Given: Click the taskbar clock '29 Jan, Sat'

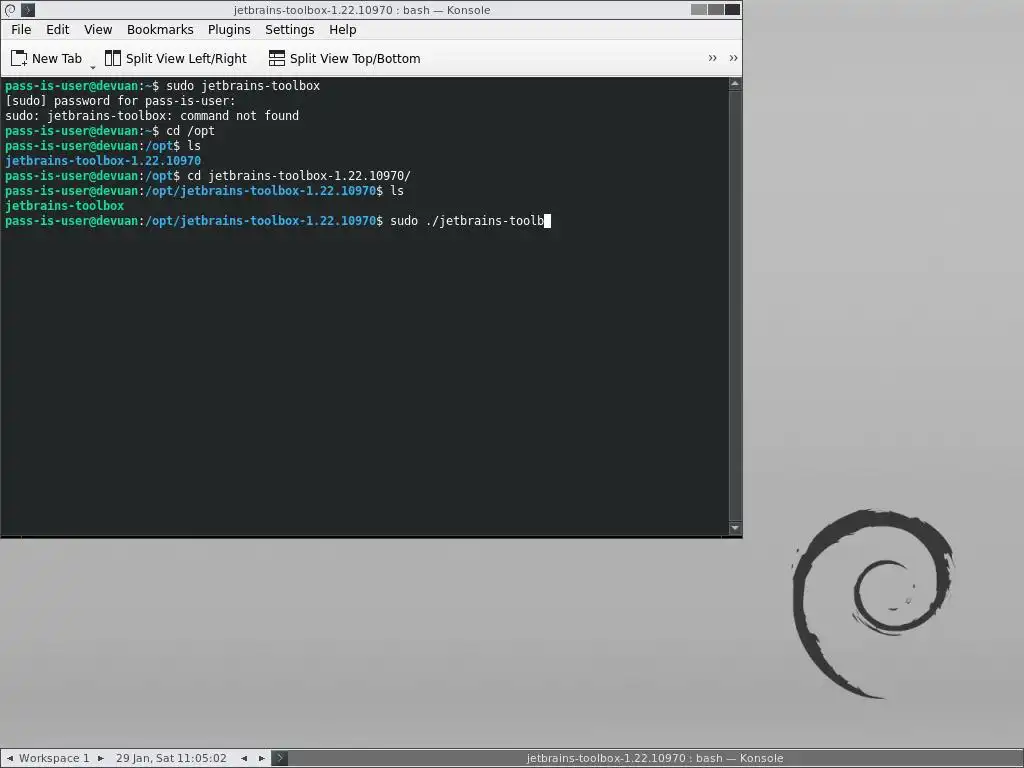Looking at the screenshot, I should coord(171,758).
